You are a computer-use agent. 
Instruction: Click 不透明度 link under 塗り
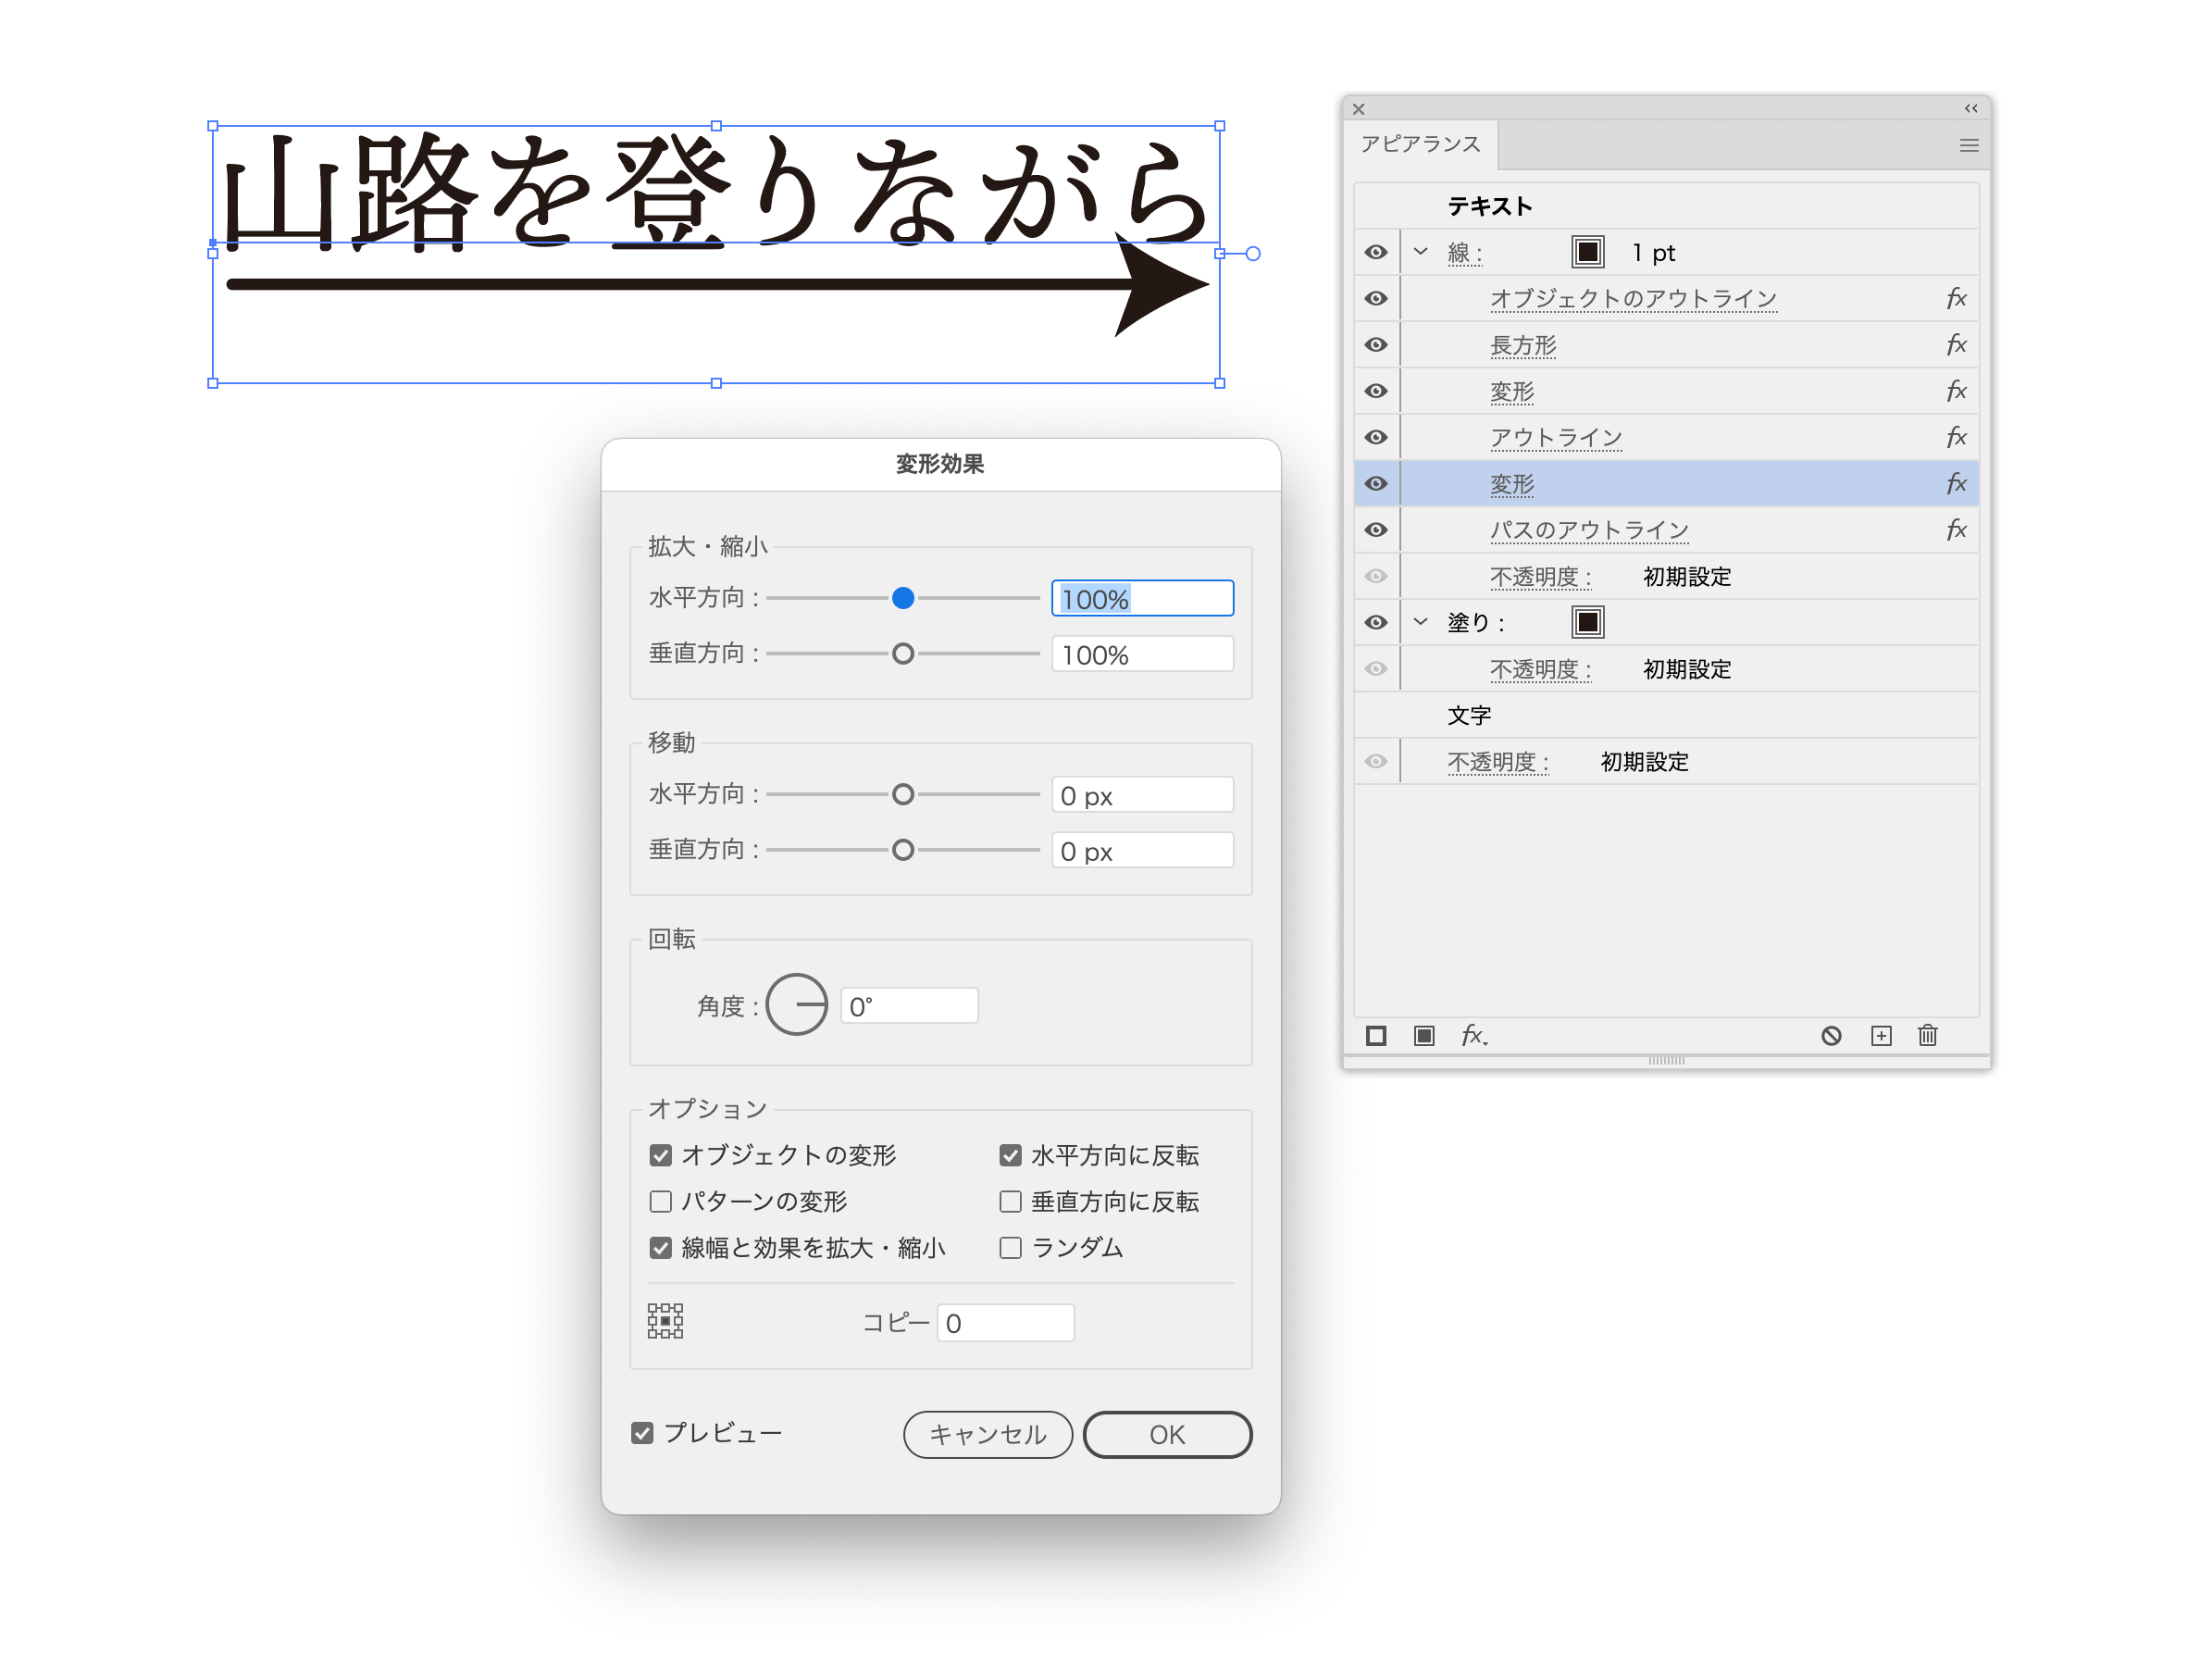pyautogui.click(x=1540, y=669)
